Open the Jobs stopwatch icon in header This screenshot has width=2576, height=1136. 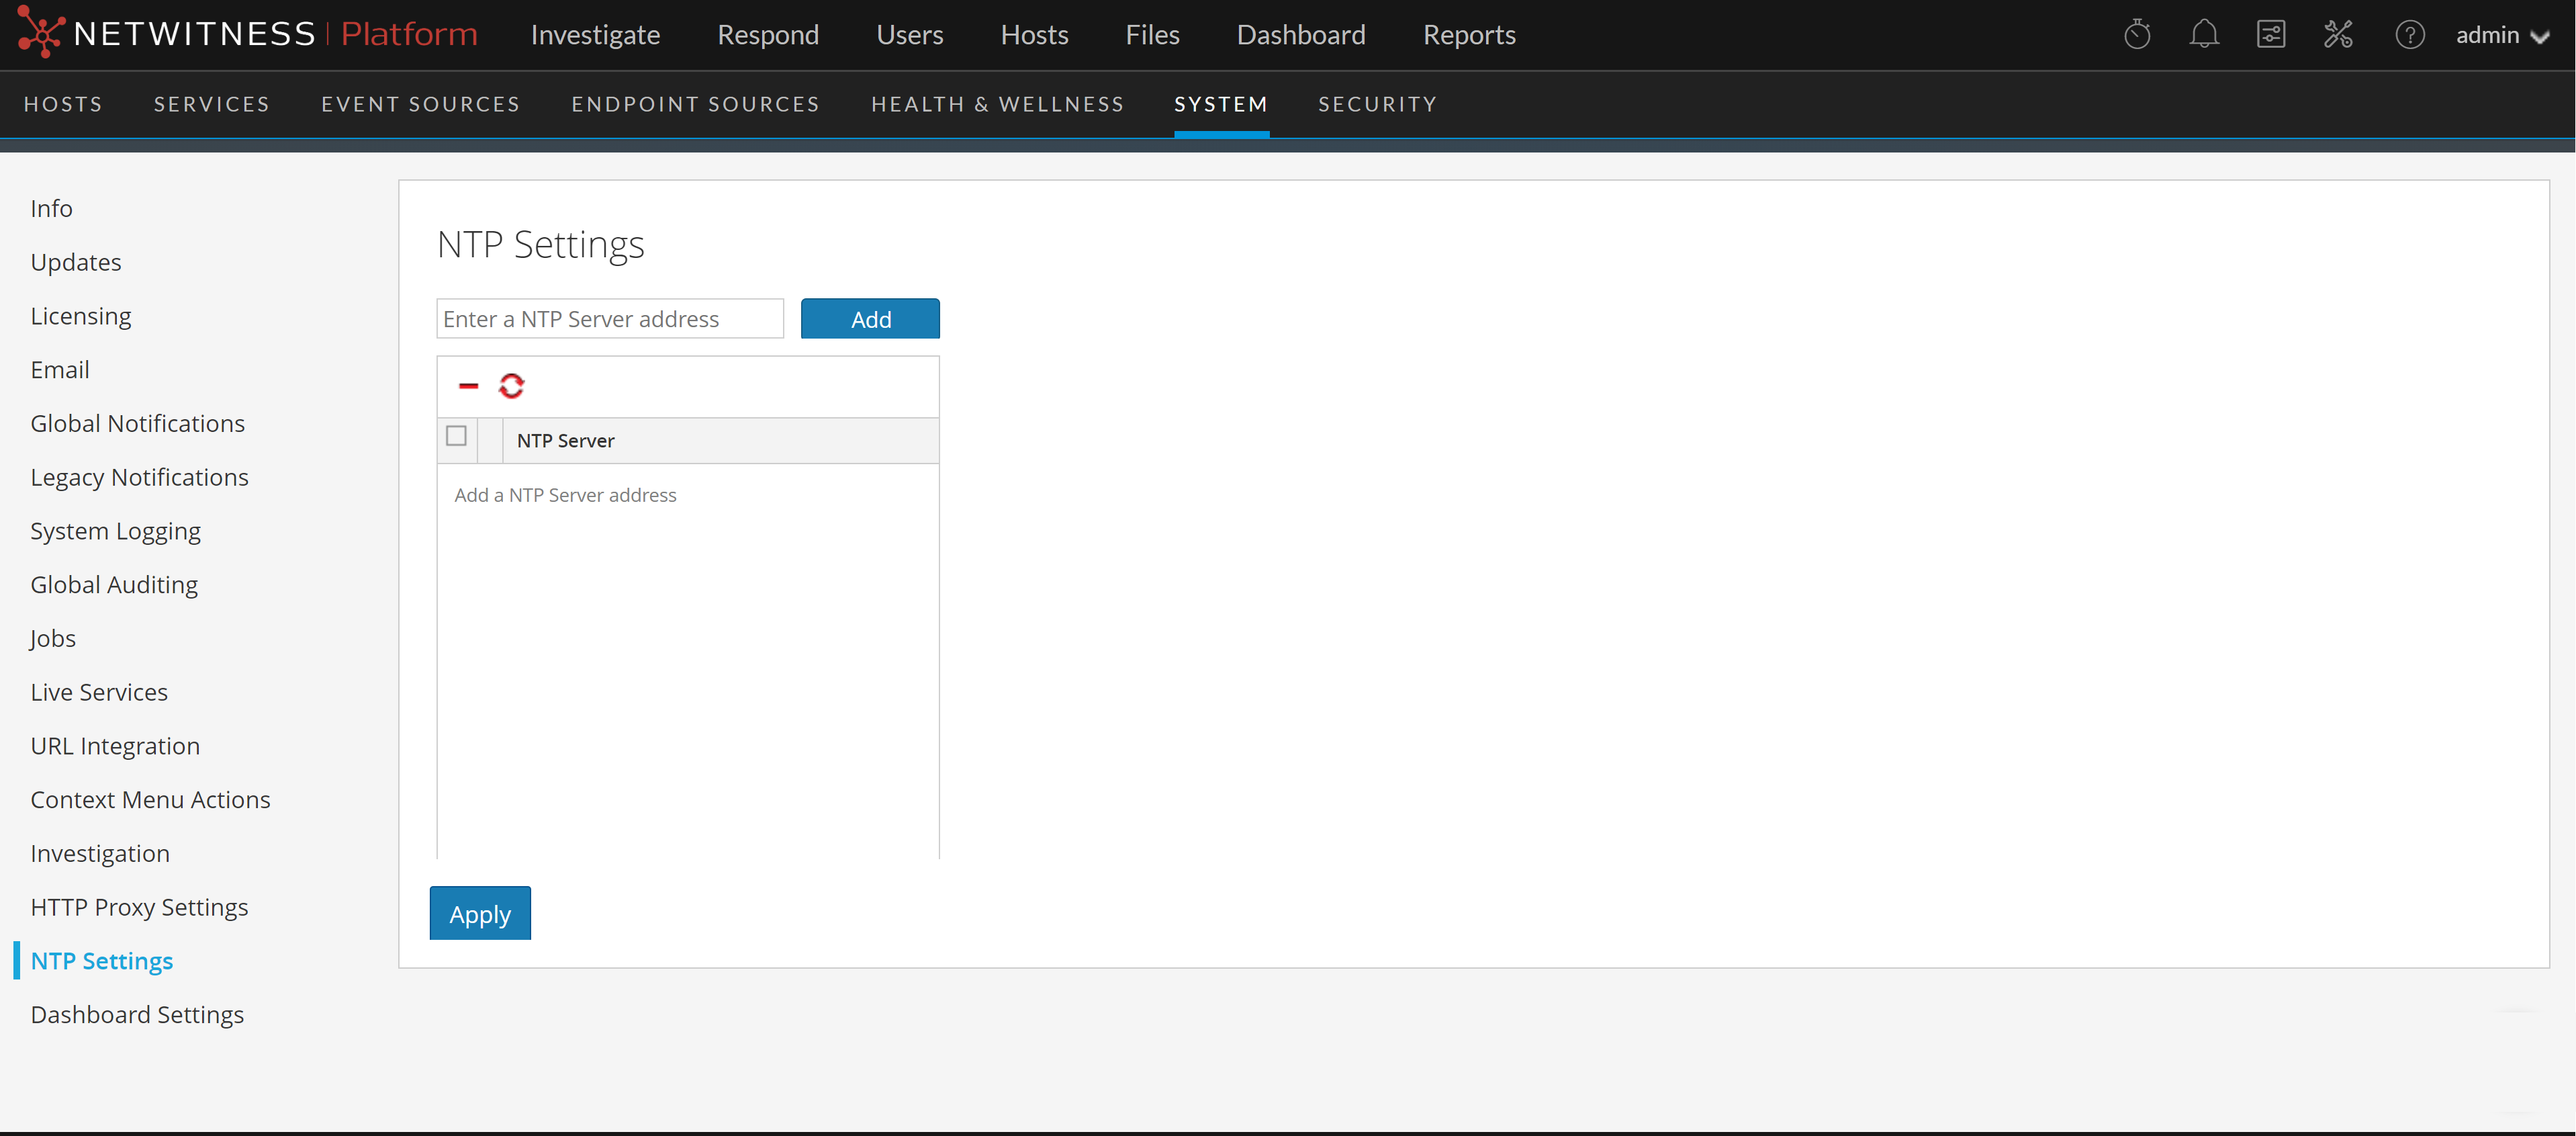click(x=2138, y=34)
